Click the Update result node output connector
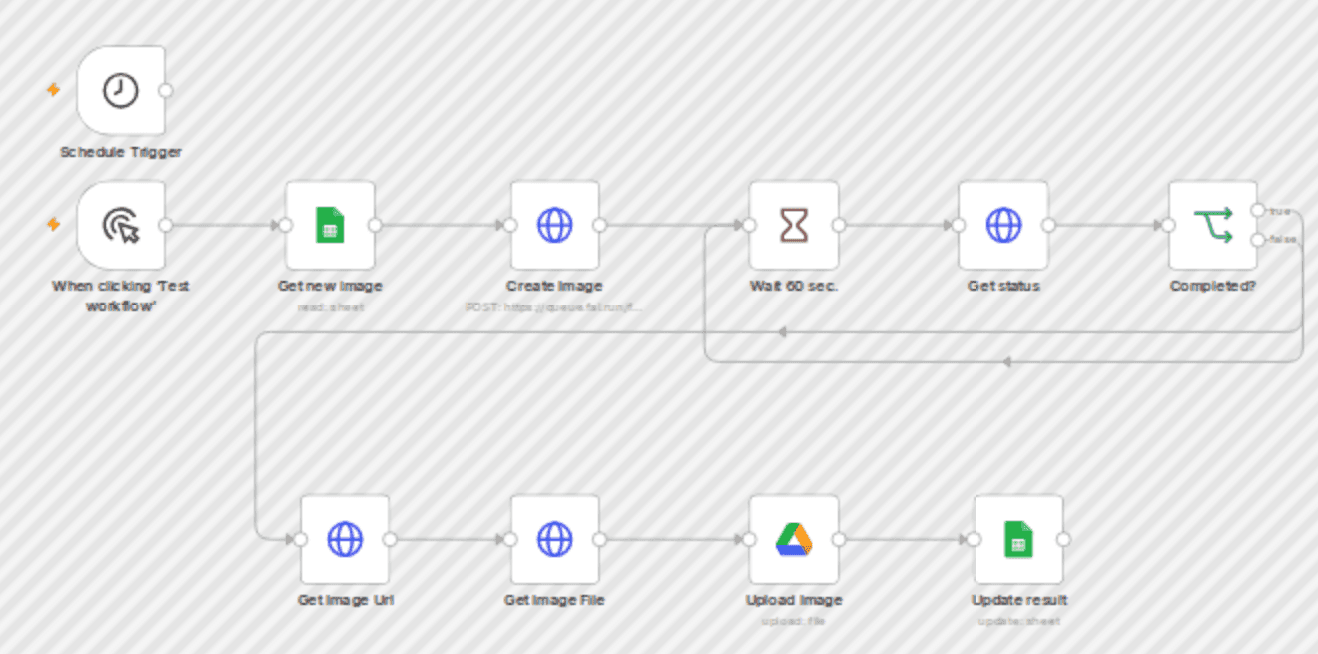Viewport: 1318px width, 654px height. (1064, 539)
